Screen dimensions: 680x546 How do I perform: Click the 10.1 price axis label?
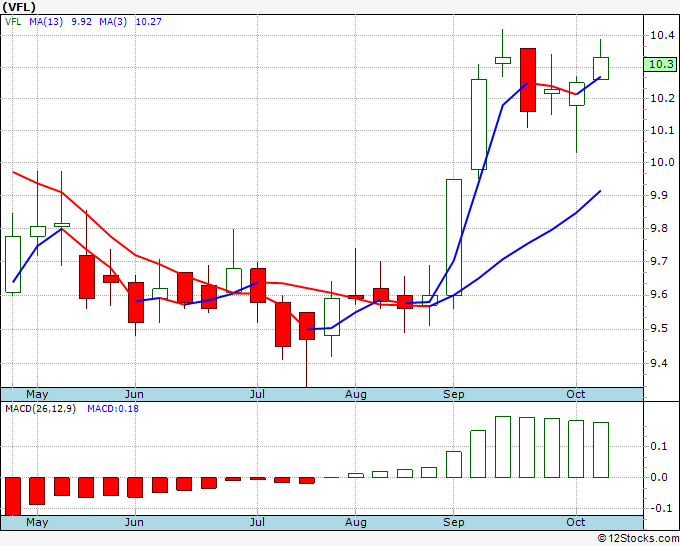pyautogui.click(x=662, y=130)
